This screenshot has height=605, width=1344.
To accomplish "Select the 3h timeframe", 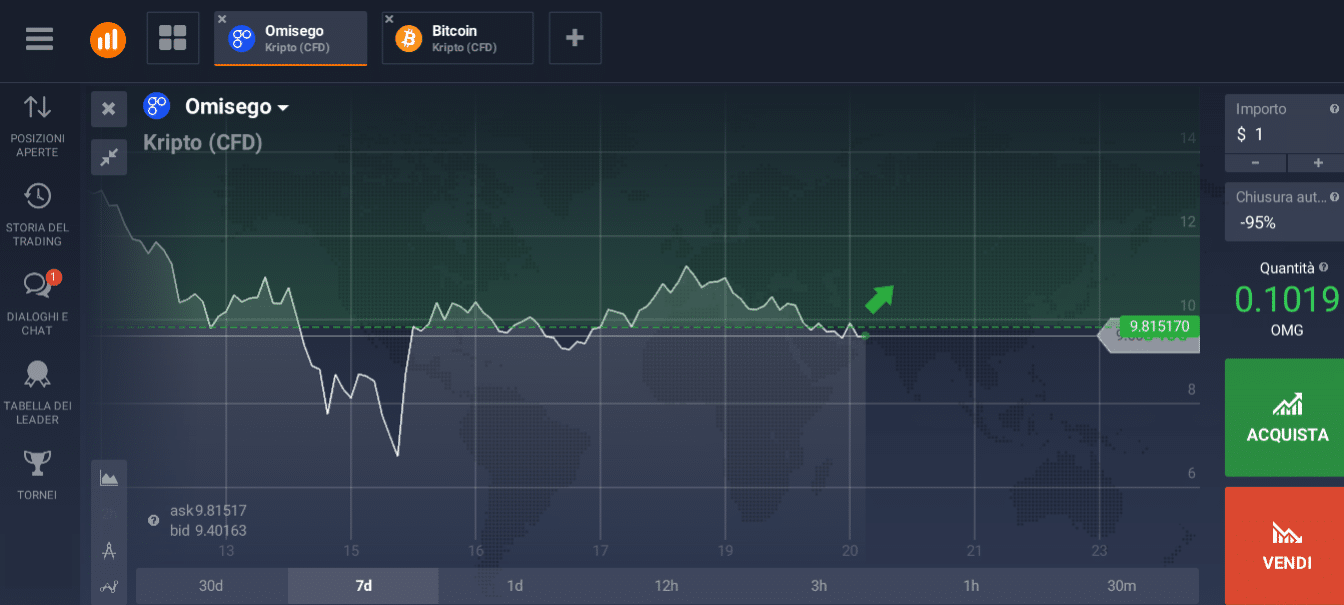I will tap(818, 586).
